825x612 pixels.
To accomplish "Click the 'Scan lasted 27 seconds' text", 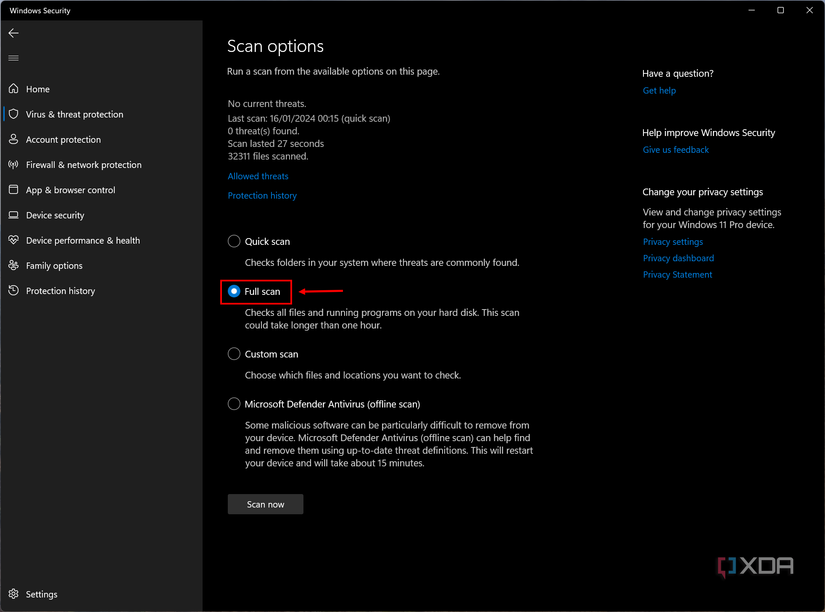I will (x=276, y=144).
